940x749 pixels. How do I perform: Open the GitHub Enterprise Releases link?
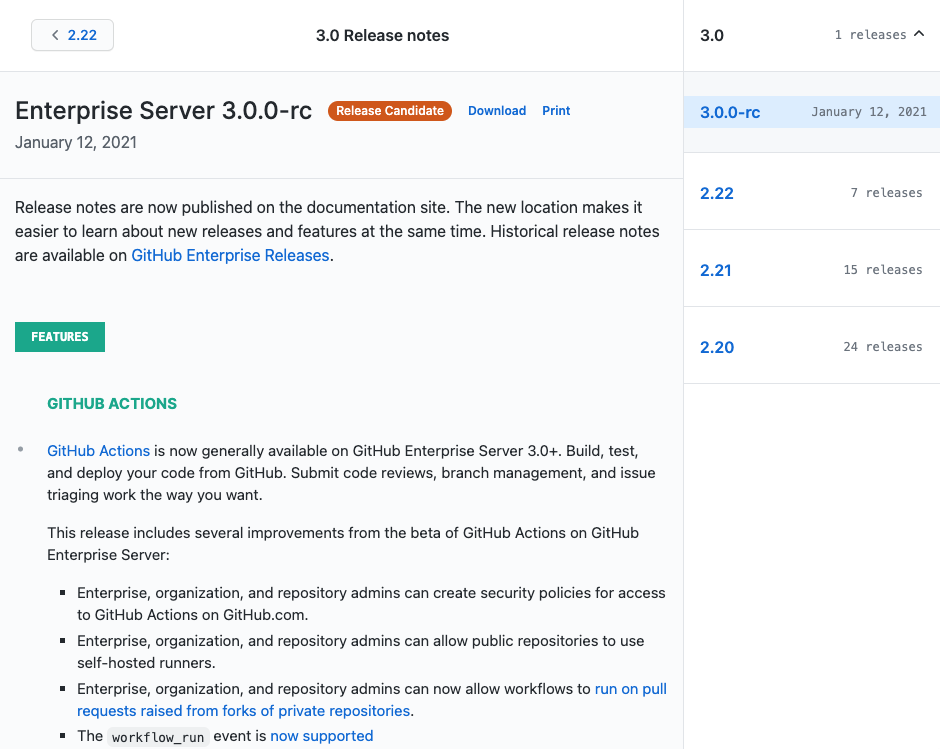click(x=230, y=255)
